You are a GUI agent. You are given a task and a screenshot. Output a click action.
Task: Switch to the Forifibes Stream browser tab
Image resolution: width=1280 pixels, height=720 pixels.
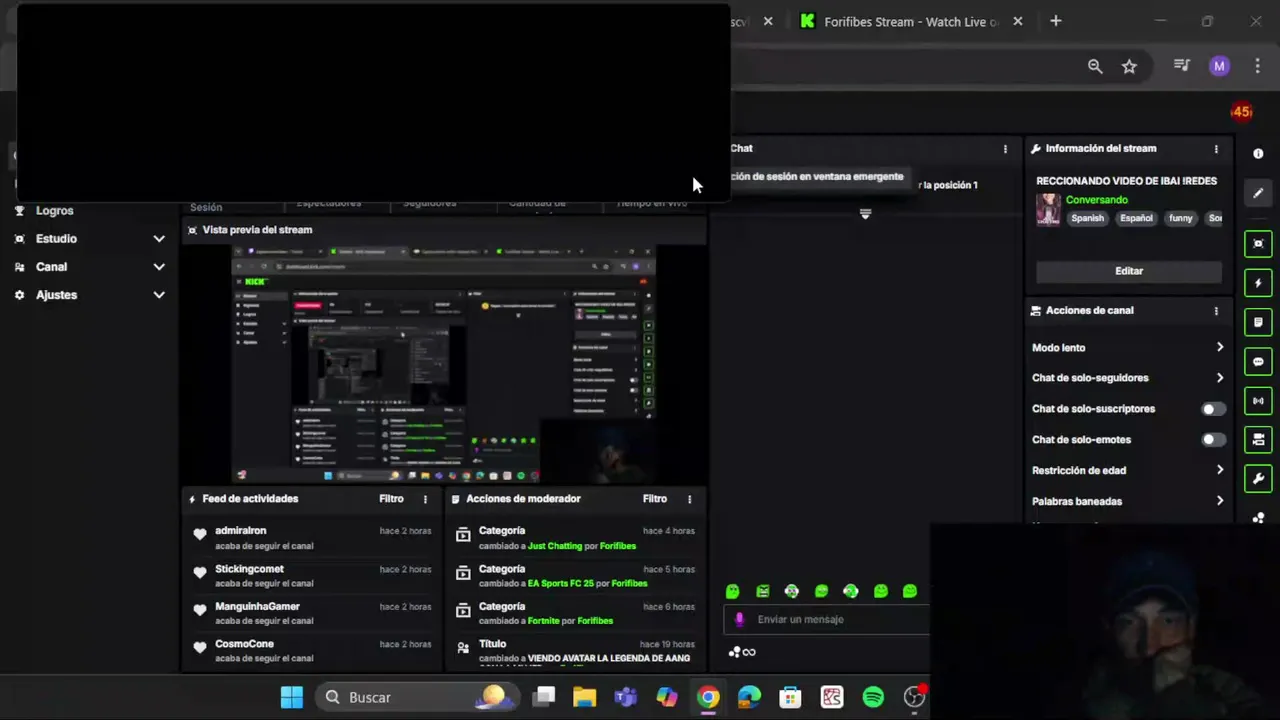pos(910,21)
